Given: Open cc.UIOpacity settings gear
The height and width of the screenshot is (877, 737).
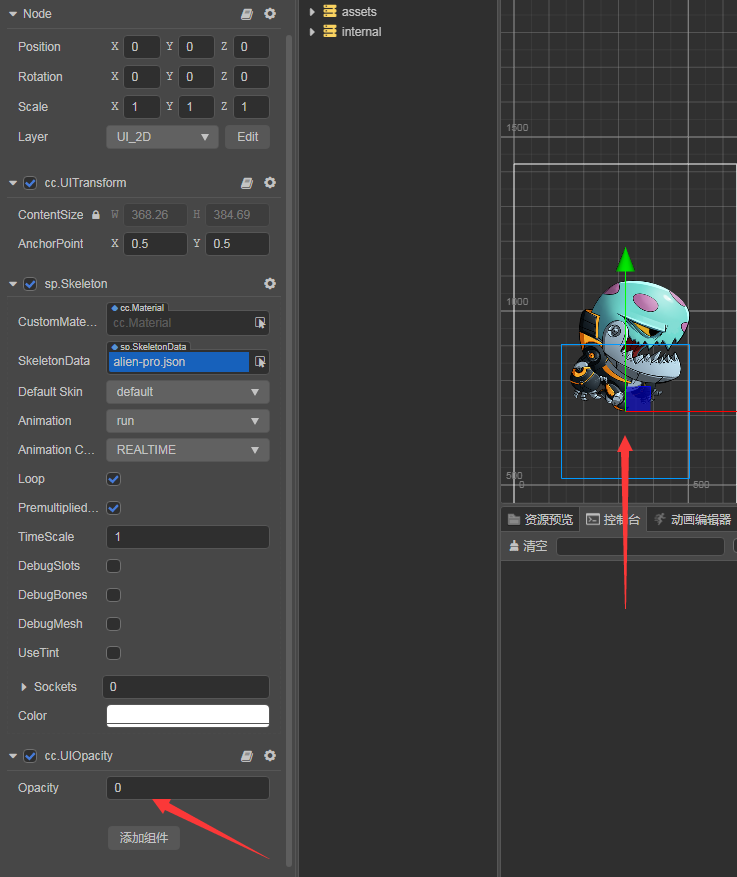Looking at the screenshot, I should 270,756.
